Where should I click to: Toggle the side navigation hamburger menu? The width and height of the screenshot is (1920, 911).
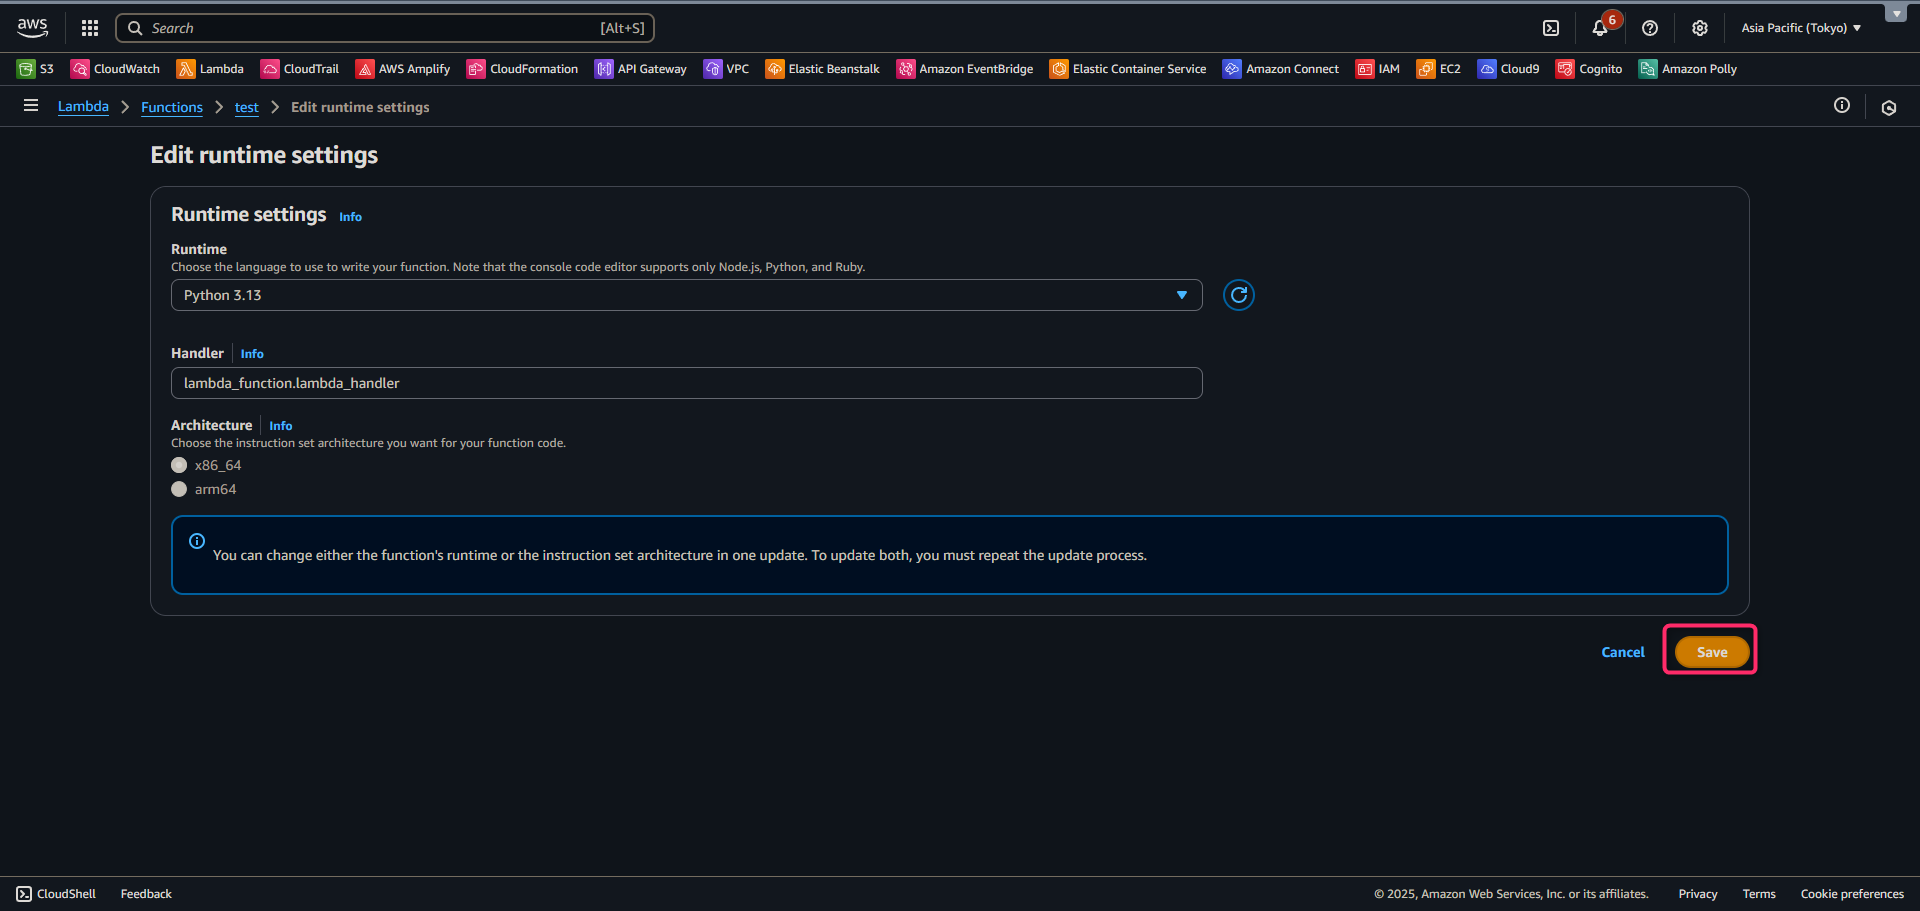(x=31, y=106)
